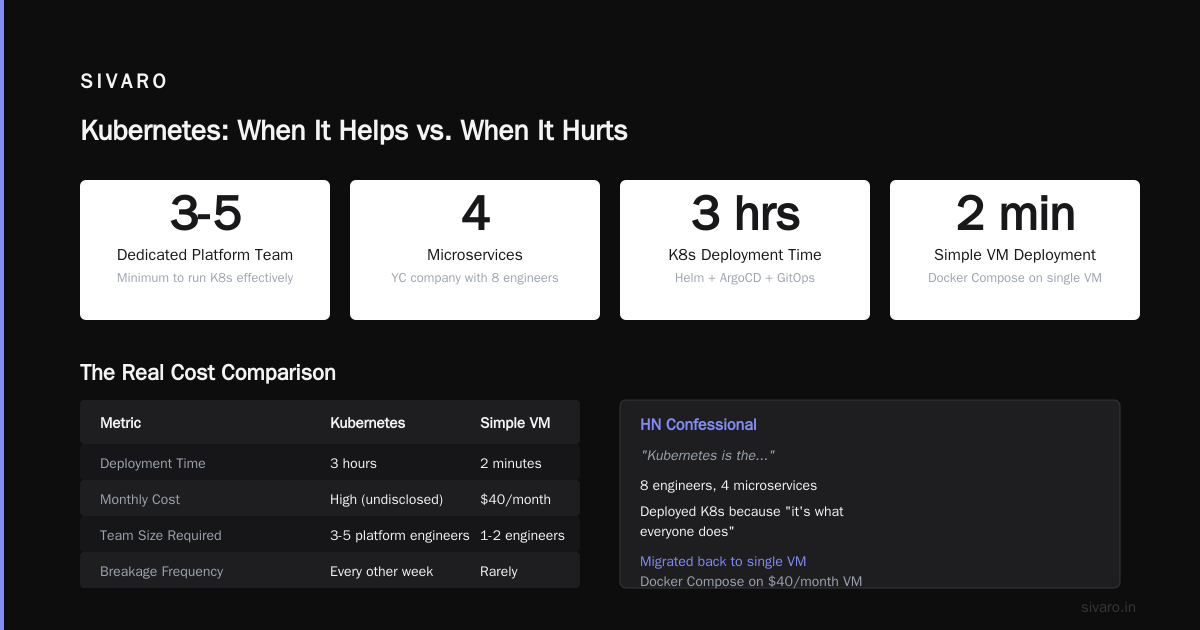Open the 3-5 Dedicated Platform Team card

205,250
